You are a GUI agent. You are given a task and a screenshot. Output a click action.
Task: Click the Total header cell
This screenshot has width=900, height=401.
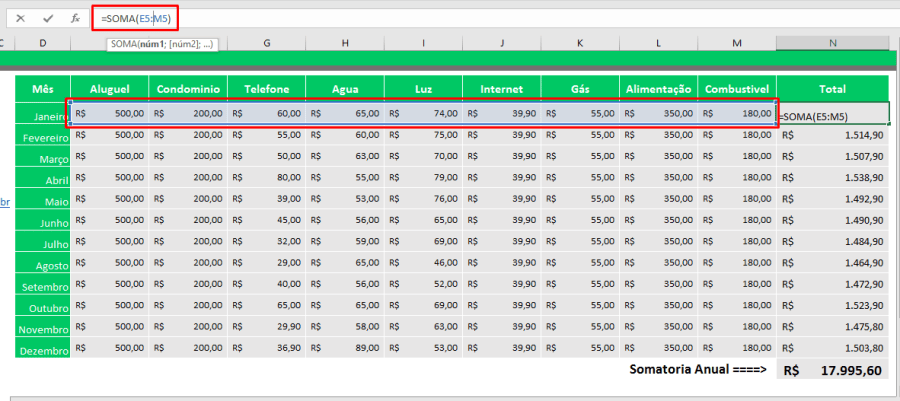point(833,89)
